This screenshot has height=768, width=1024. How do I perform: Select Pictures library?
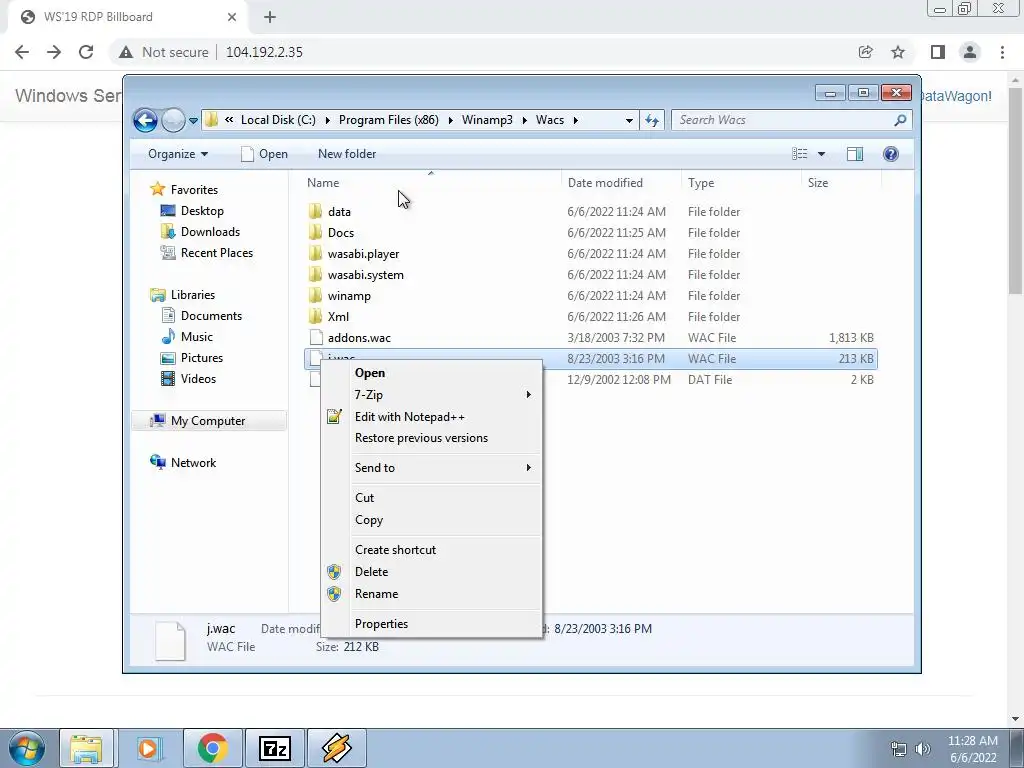pos(202,358)
